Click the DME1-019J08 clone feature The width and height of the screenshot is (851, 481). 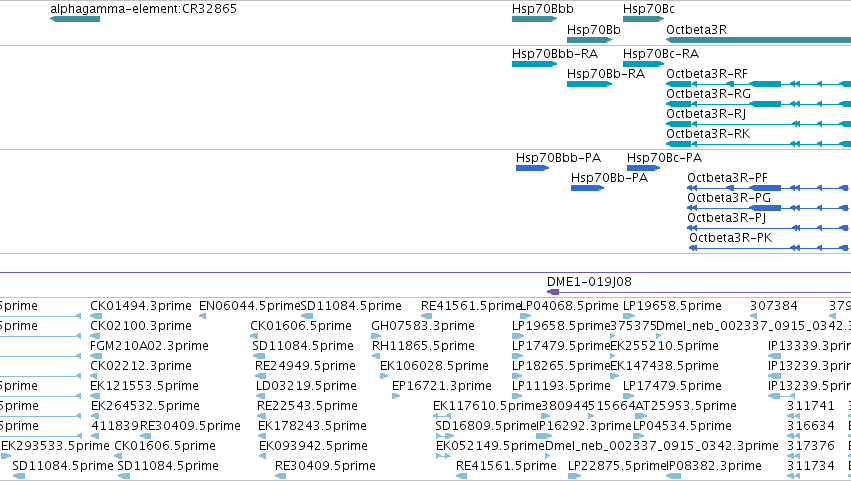[699, 293]
